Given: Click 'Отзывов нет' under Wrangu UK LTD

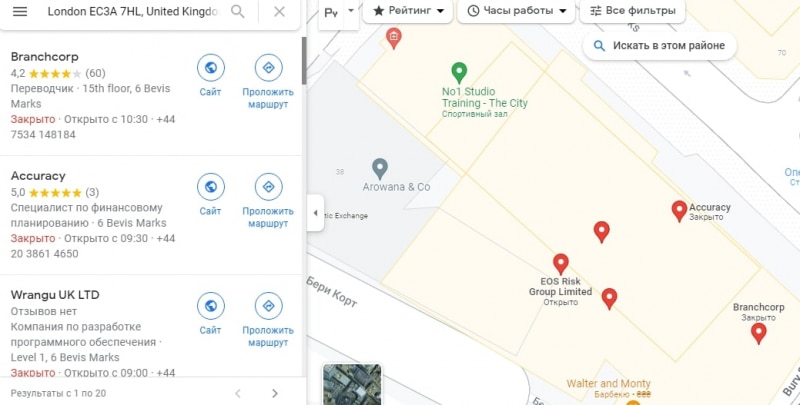Looking at the screenshot, I should (x=43, y=311).
